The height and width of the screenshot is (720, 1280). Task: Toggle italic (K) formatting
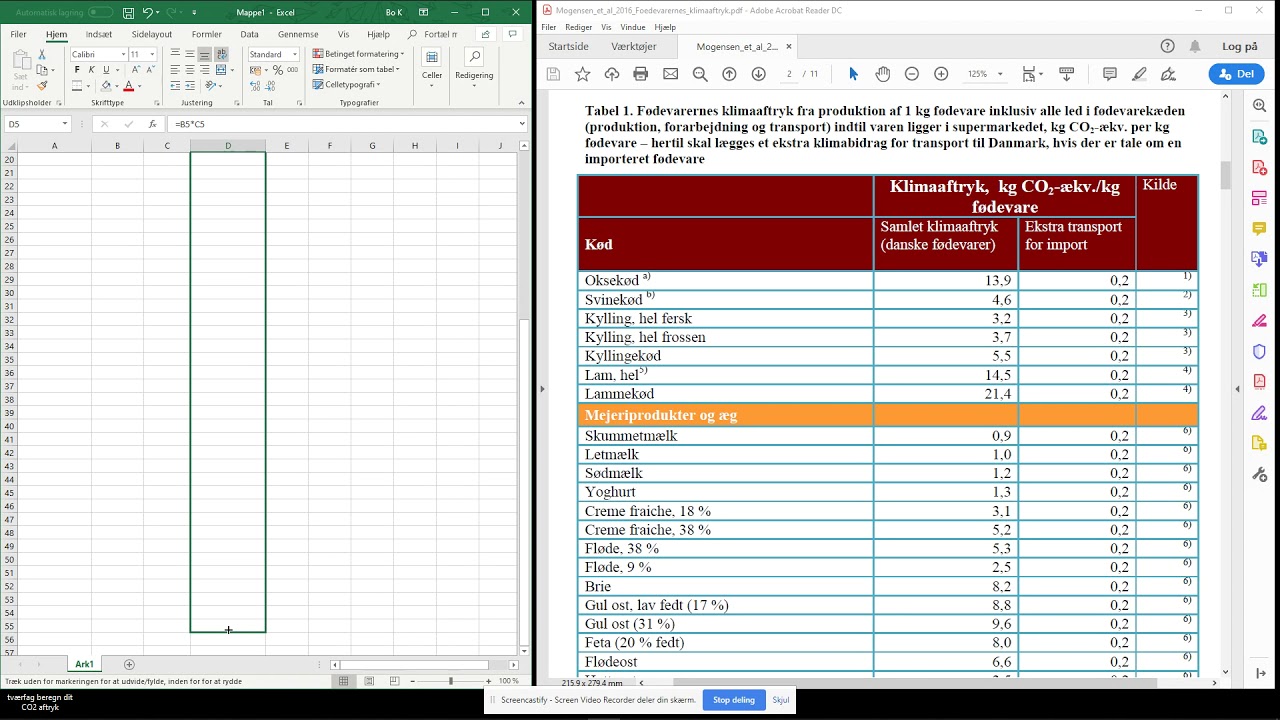click(91, 70)
